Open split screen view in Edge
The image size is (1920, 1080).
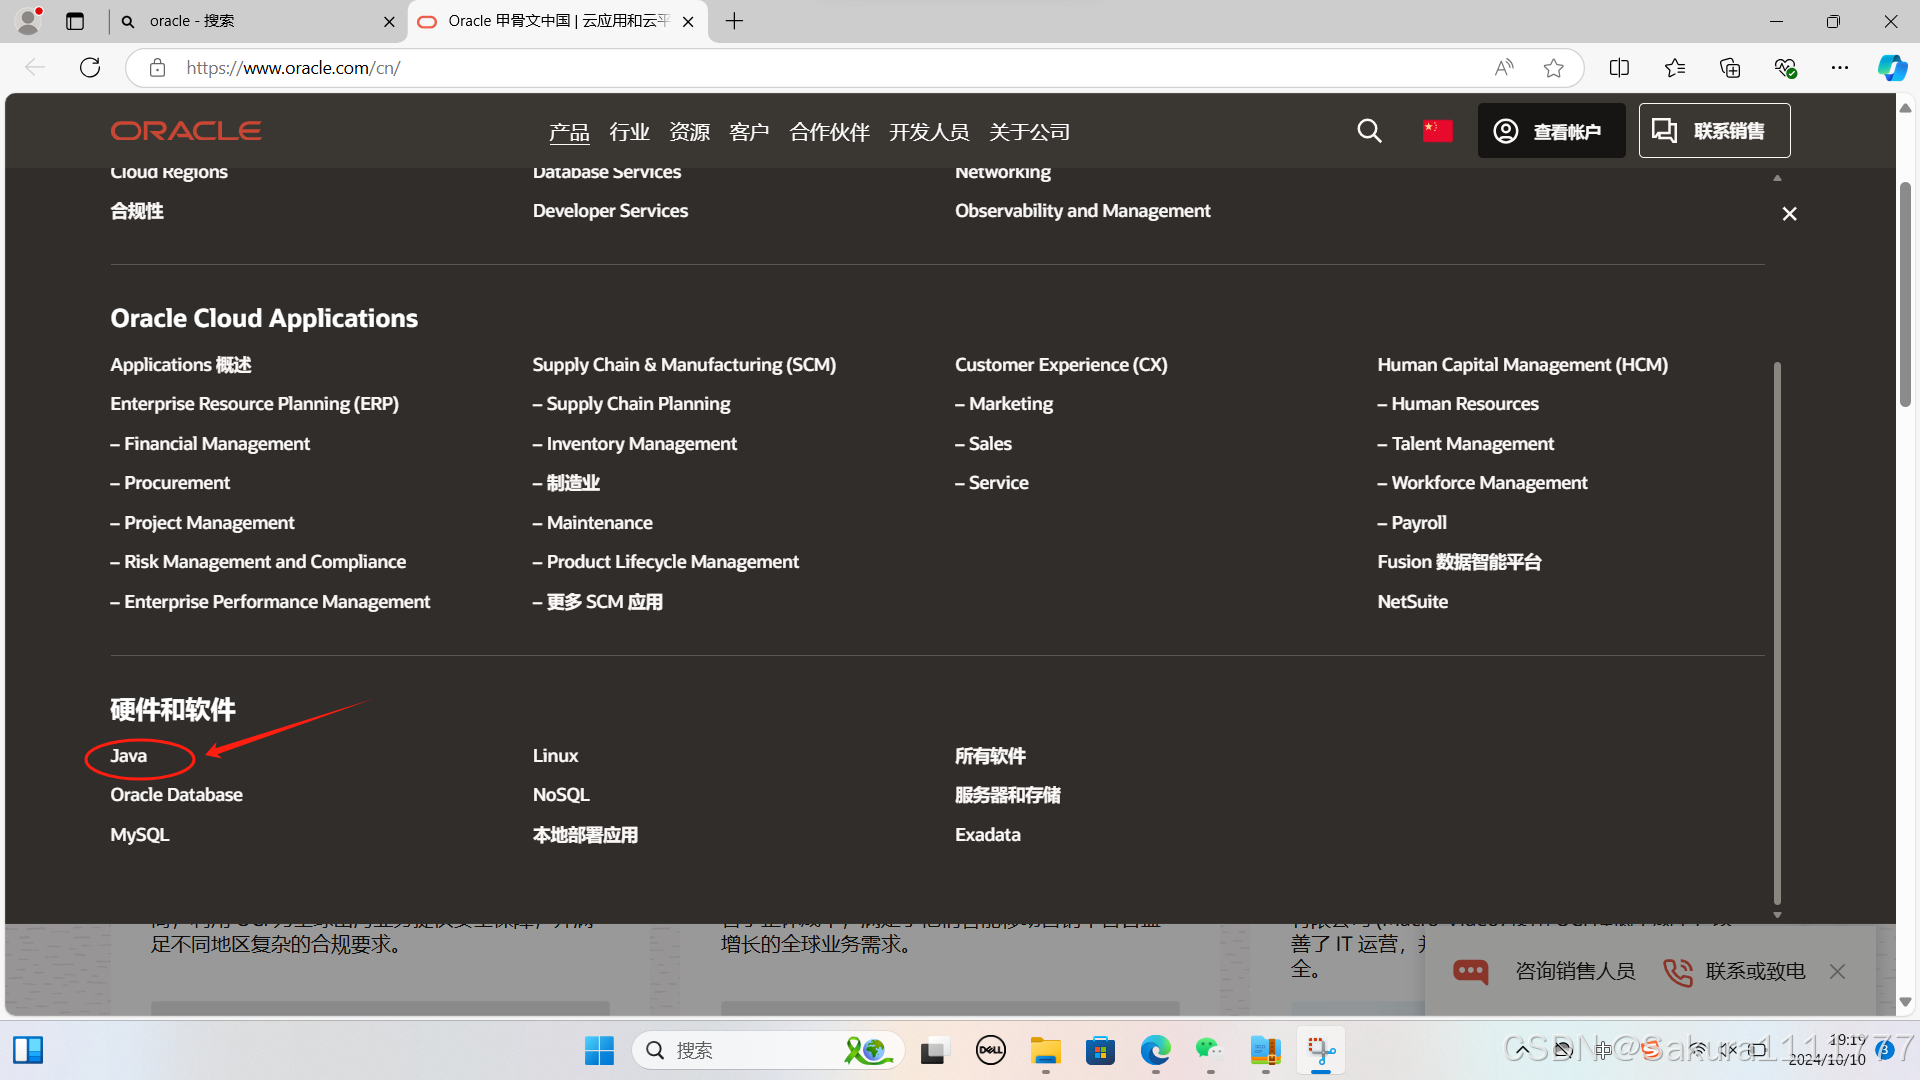(1619, 67)
